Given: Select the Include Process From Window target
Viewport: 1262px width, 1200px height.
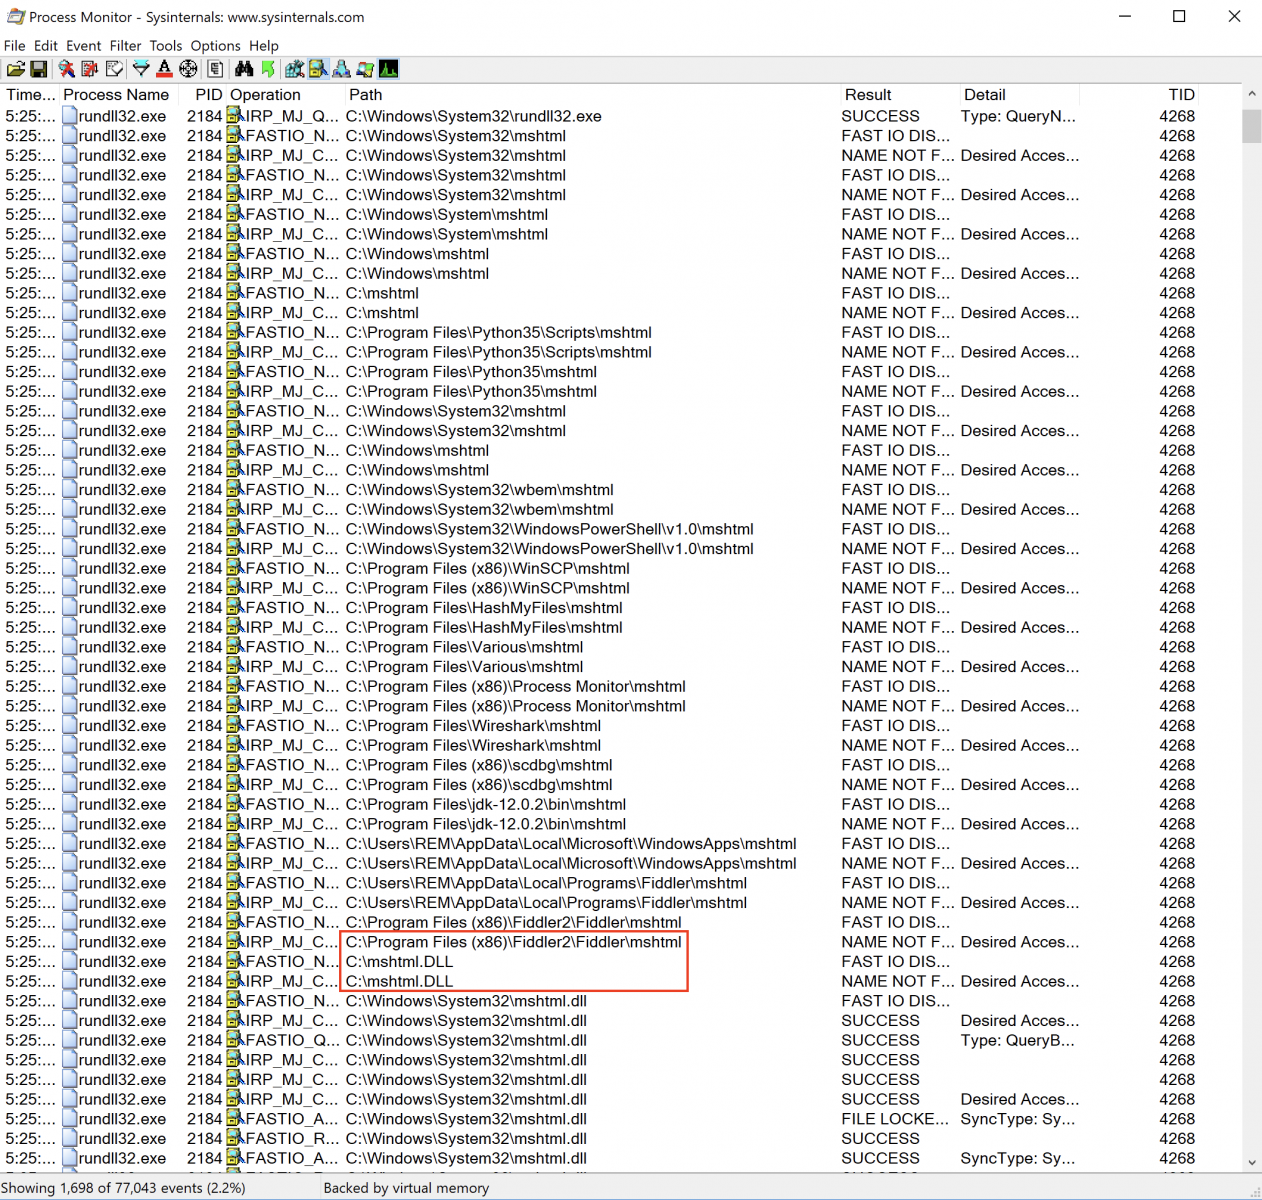Looking at the screenshot, I should [x=188, y=69].
